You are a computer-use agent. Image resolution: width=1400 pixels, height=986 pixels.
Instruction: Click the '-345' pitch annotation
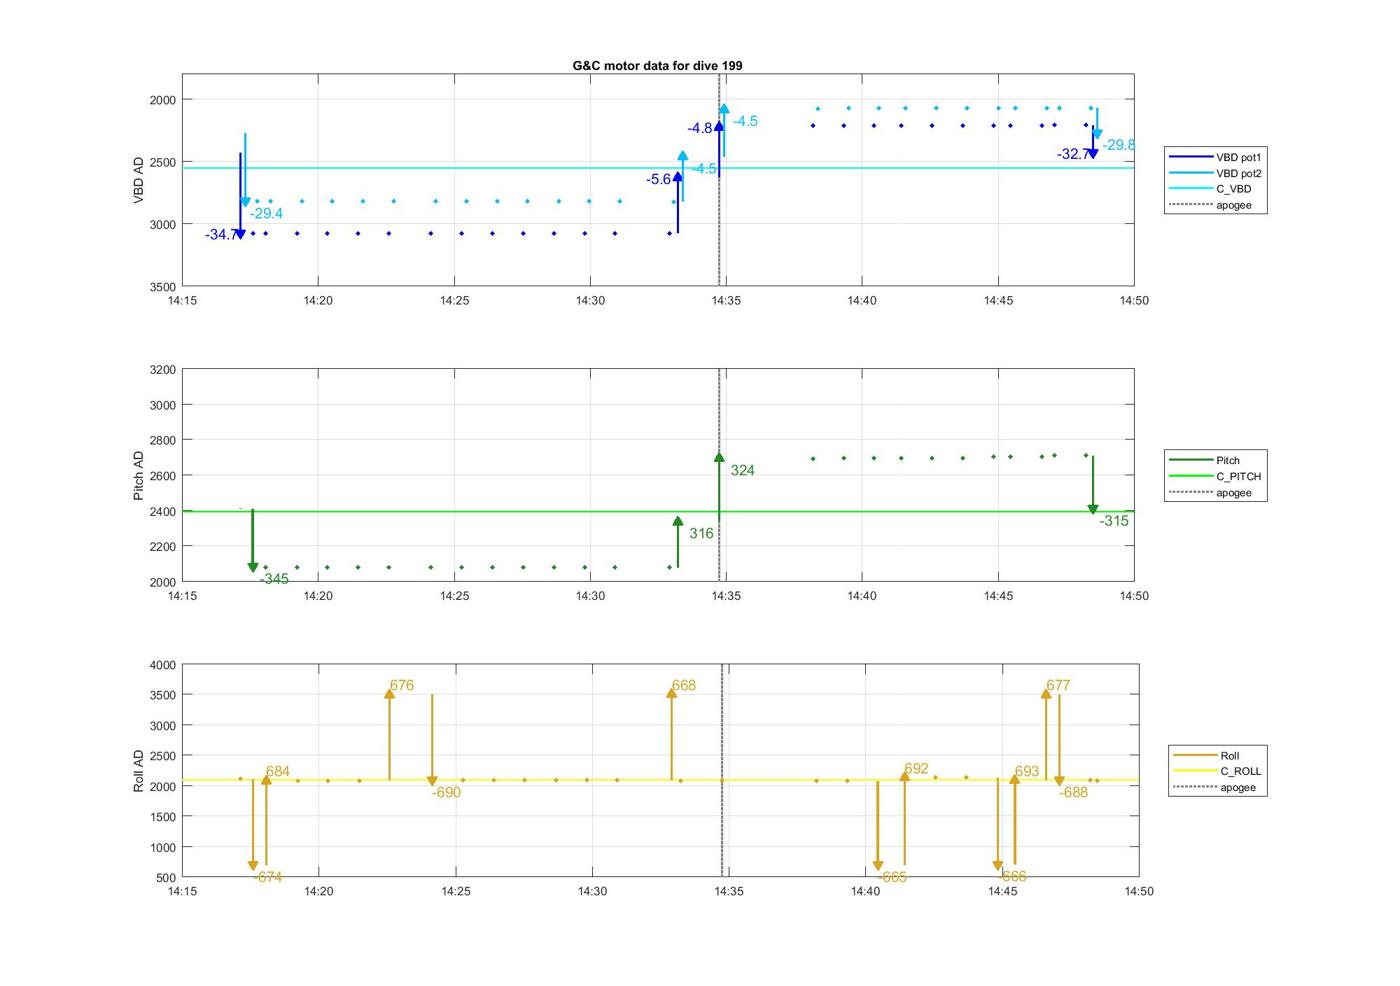(274, 579)
